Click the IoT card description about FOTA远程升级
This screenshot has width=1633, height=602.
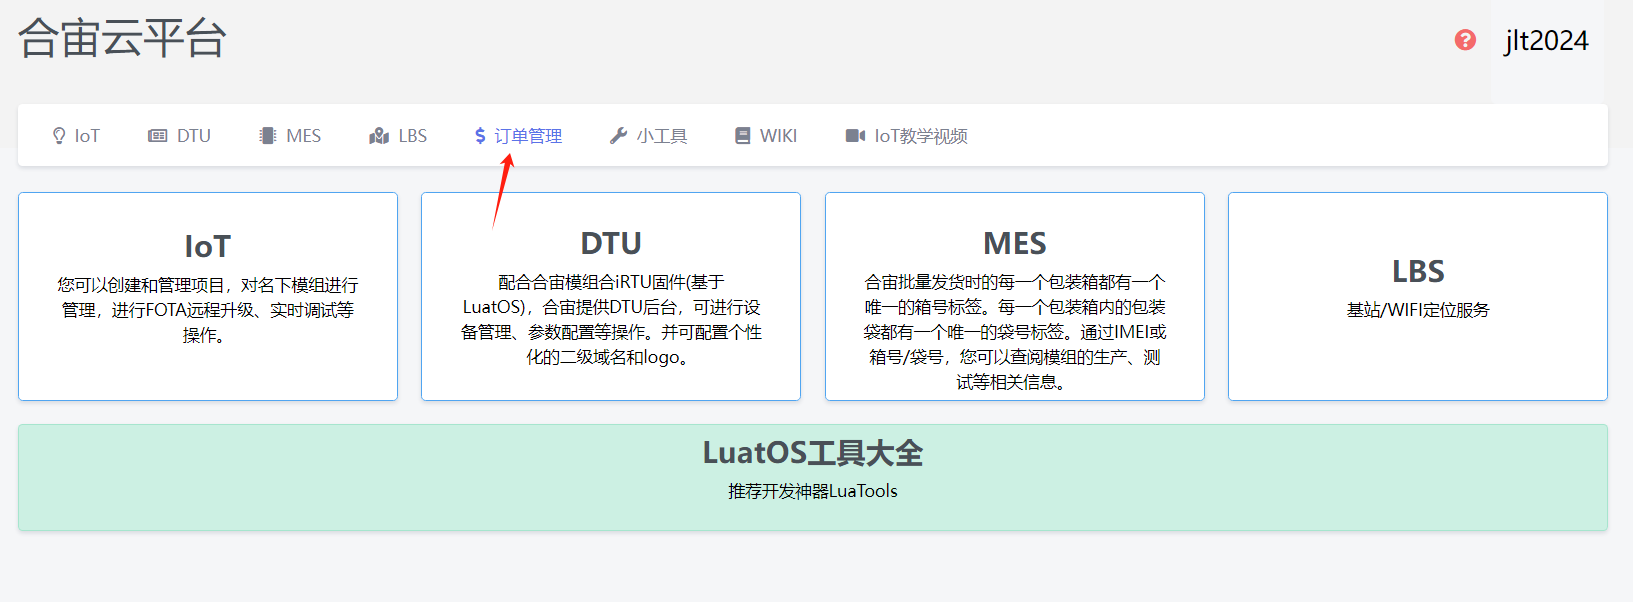coord(208,310)
